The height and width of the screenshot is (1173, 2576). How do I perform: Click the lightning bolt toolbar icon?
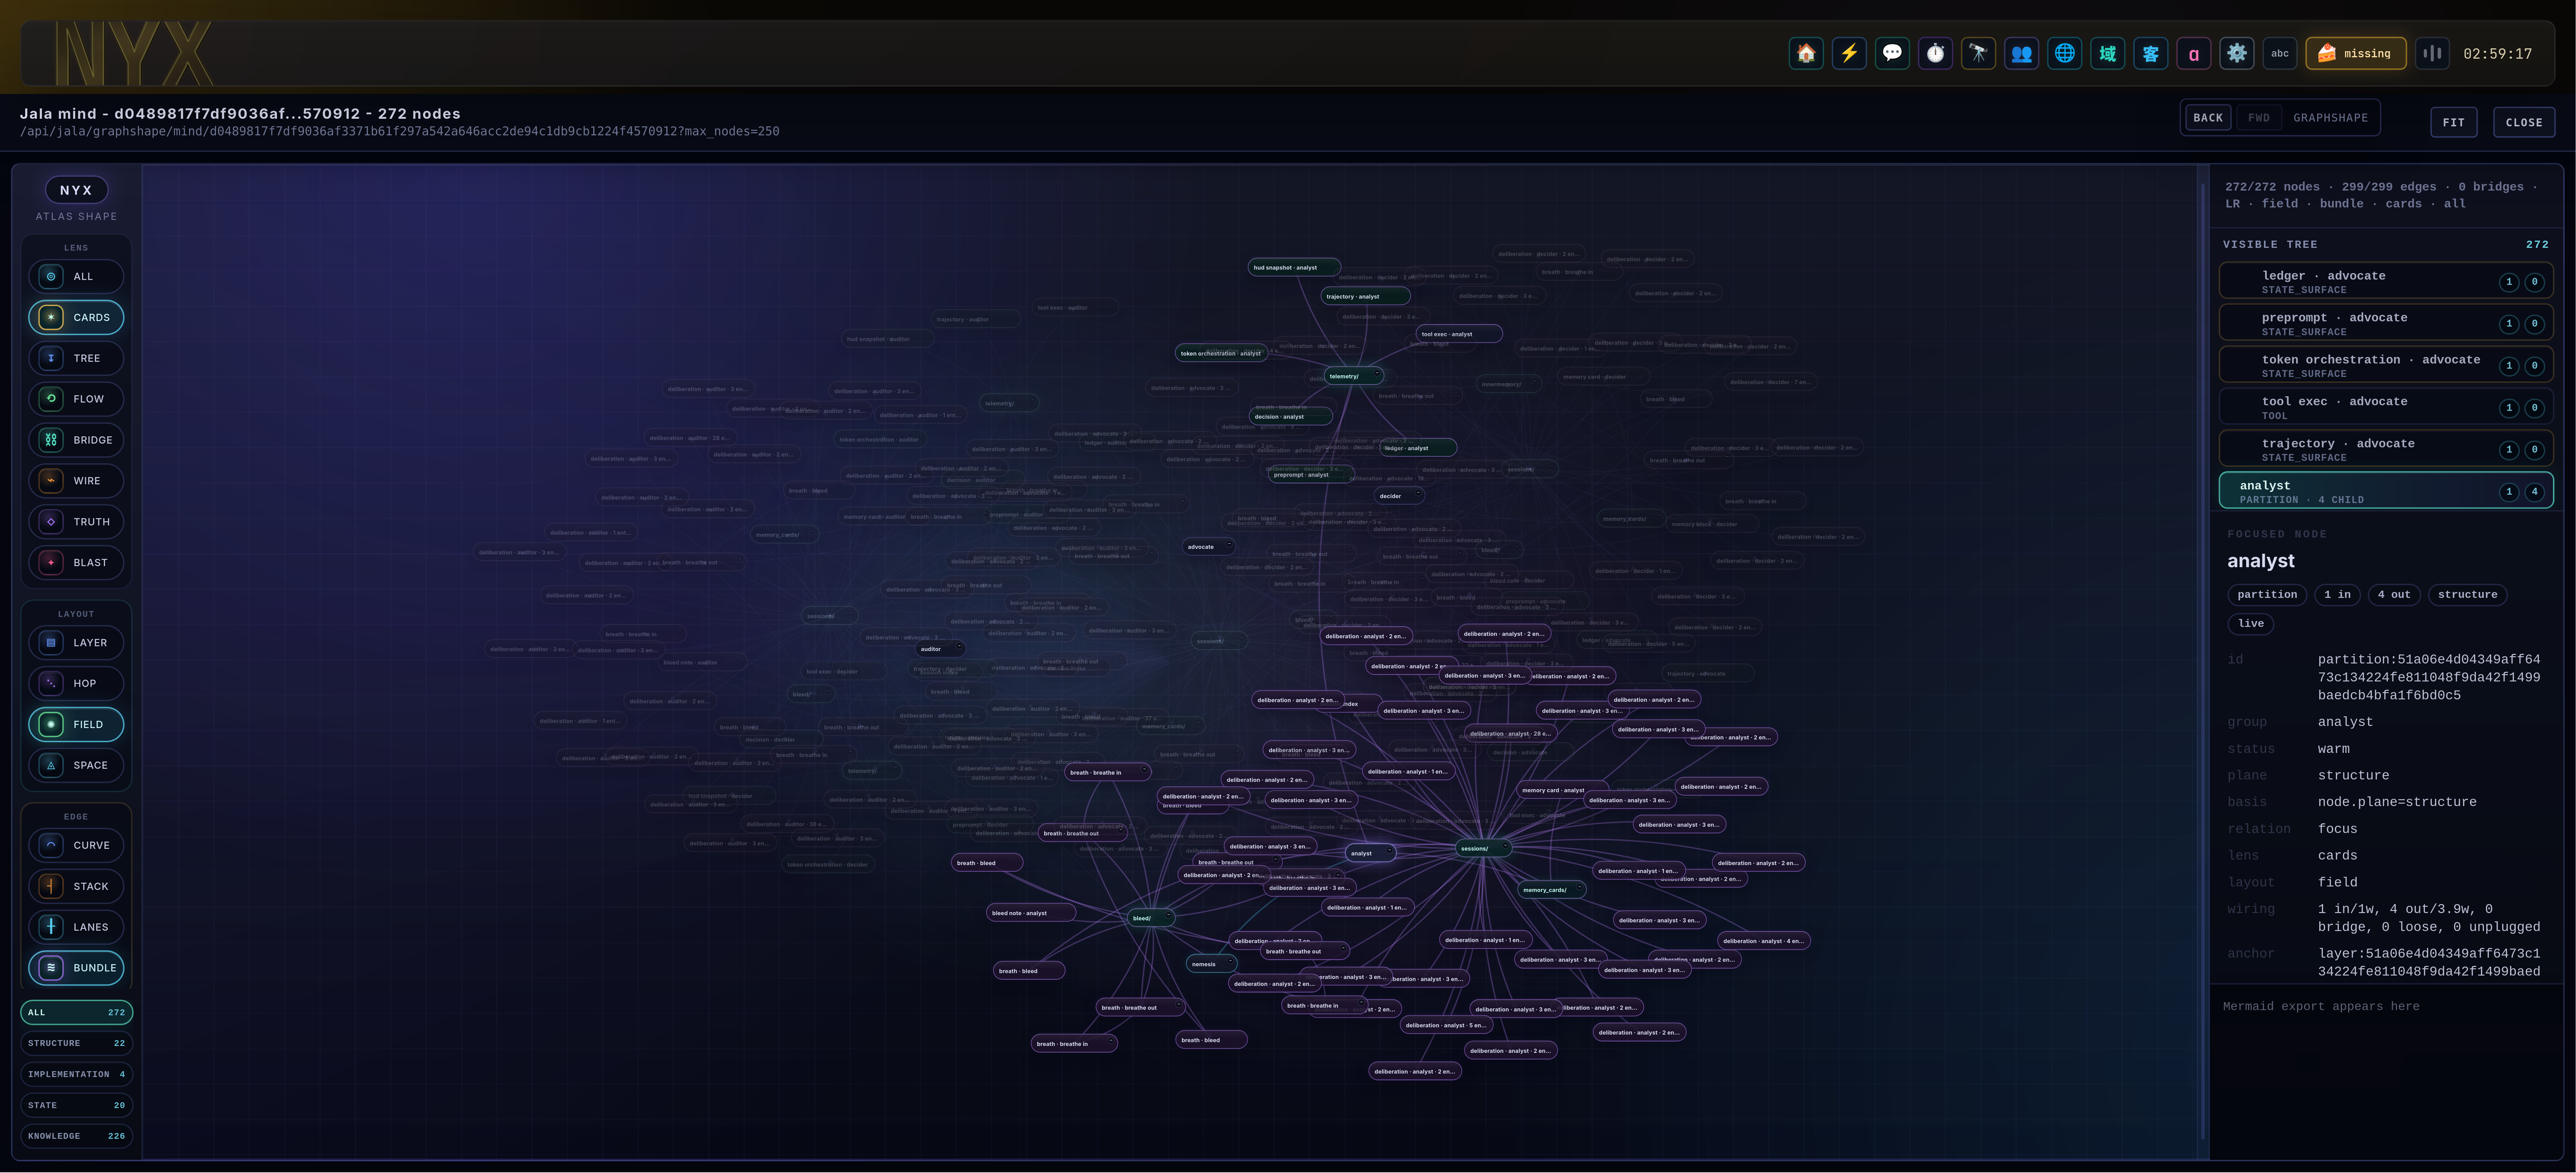tap(1849, 53)
